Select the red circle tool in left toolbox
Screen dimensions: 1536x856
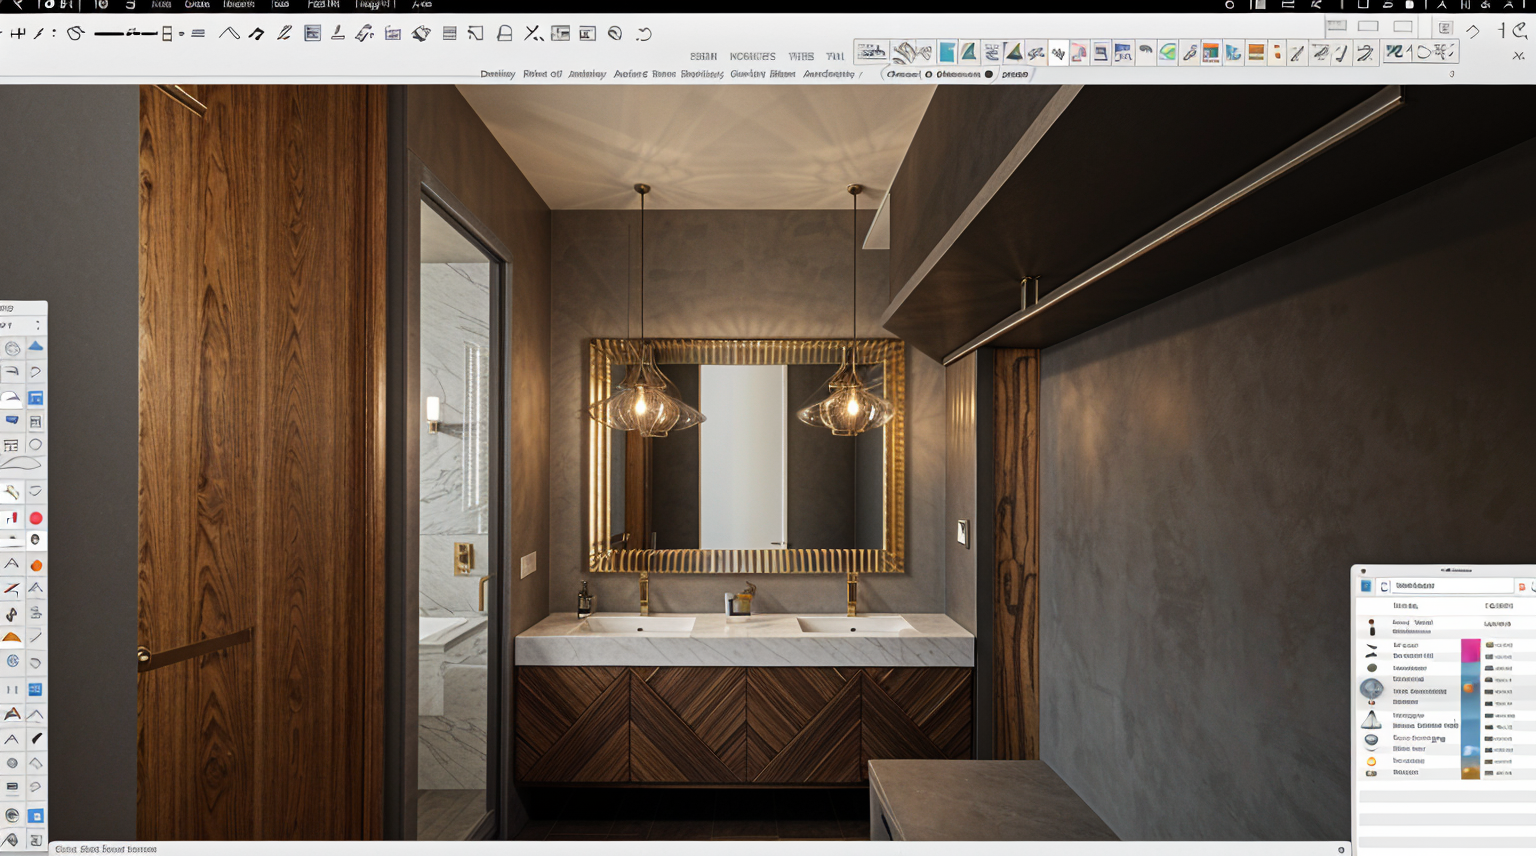(x=36, y=518)
